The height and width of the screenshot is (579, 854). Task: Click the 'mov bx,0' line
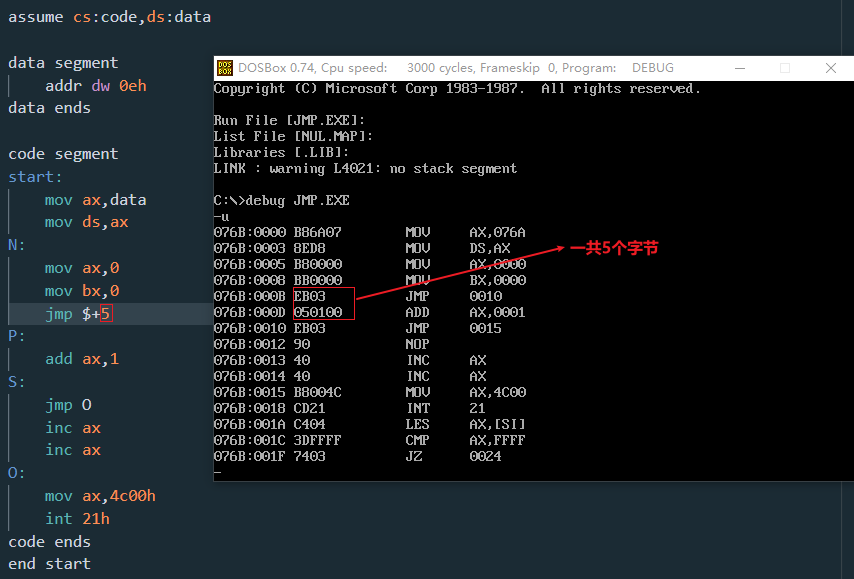[x=82, y=291]
